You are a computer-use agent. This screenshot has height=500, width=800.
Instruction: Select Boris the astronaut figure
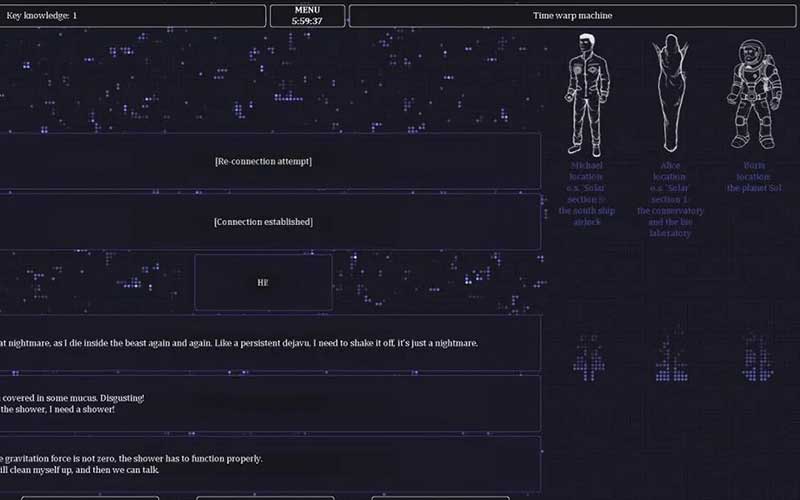755,93
